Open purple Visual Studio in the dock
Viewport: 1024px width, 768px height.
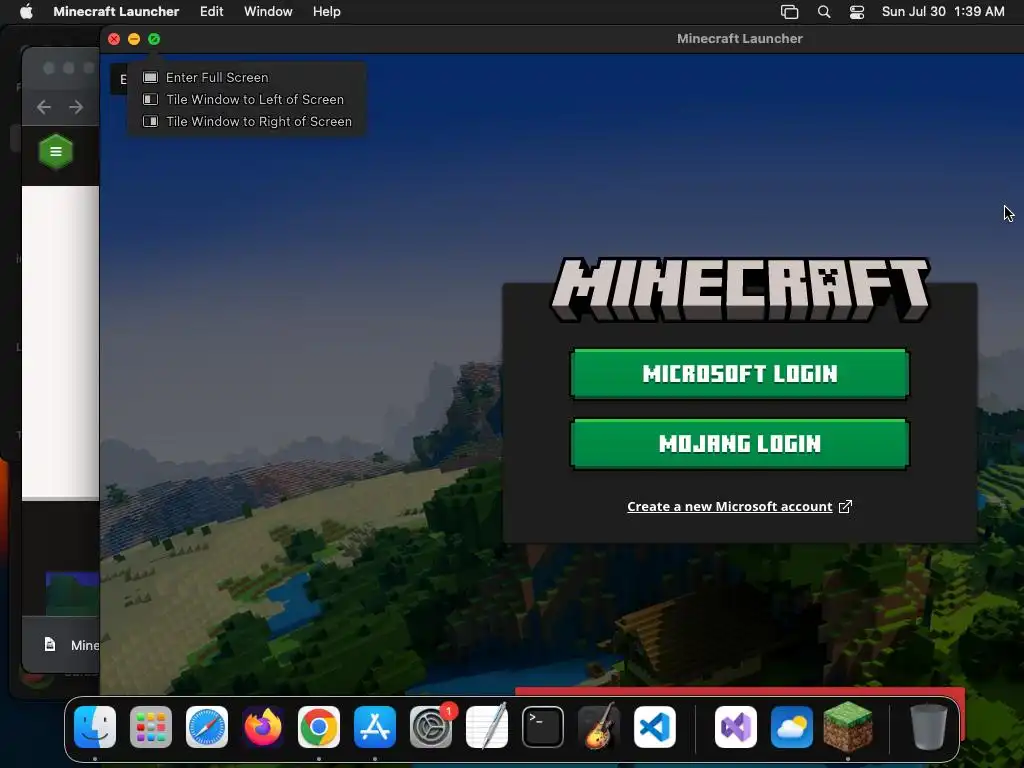point(736,727)
